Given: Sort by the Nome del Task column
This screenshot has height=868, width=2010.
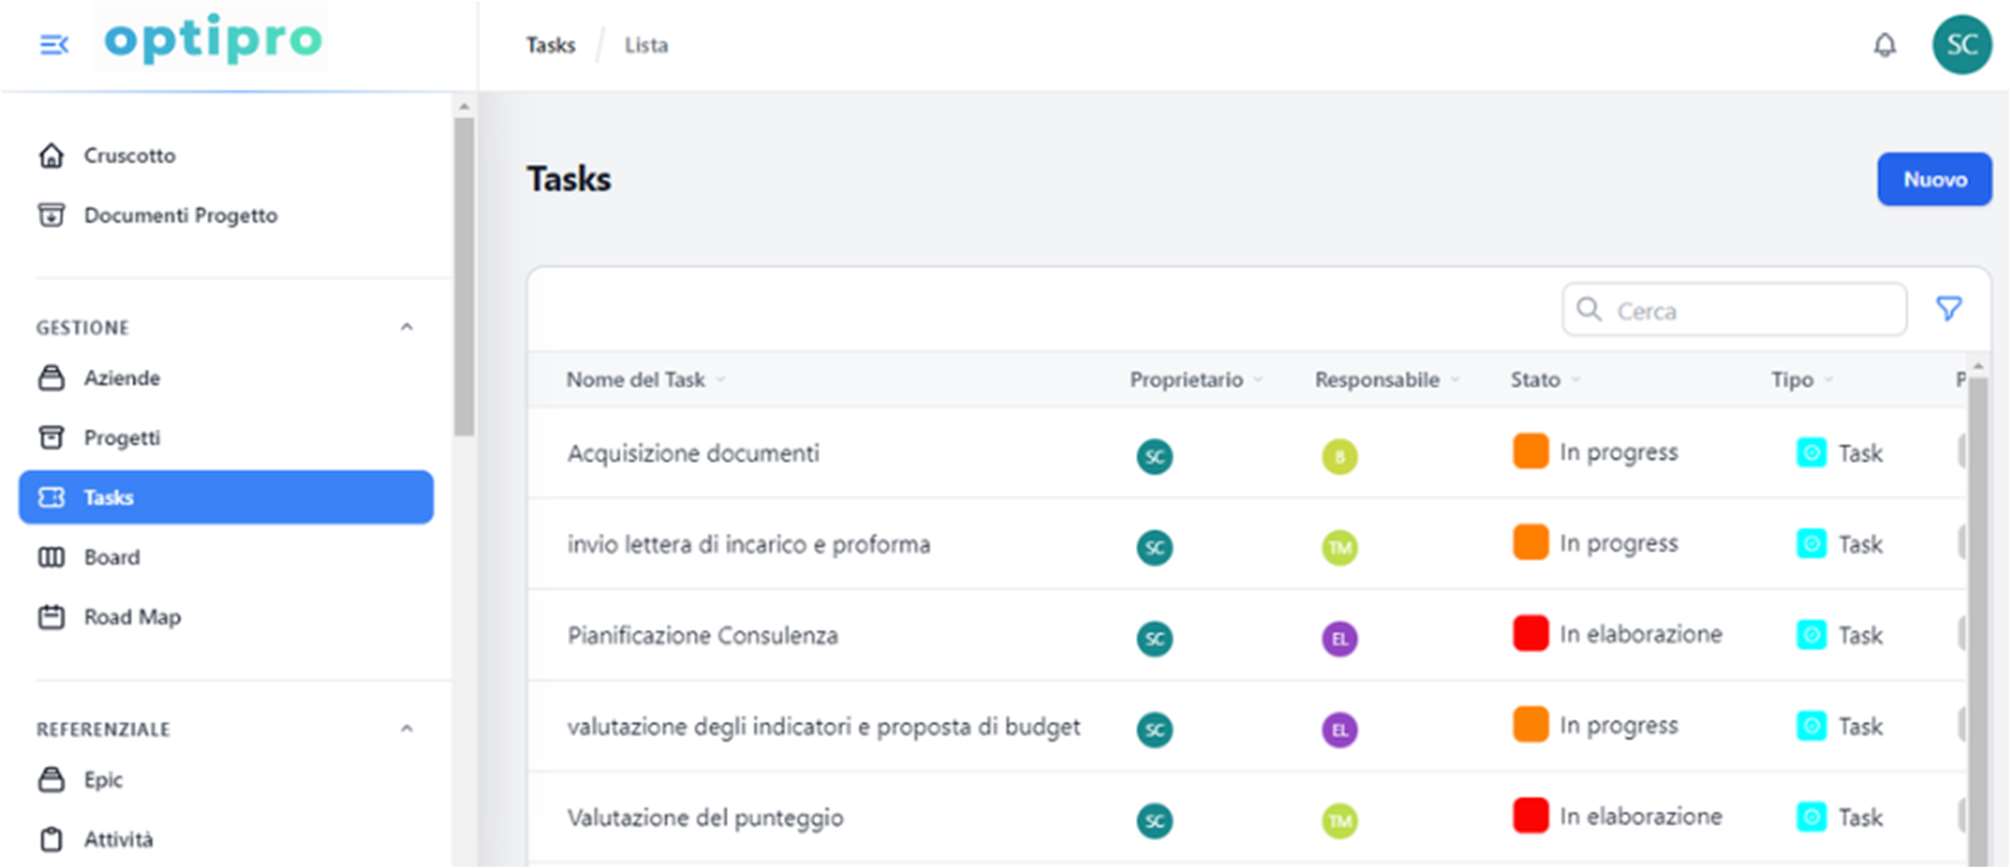Looking at the screenshot, I should tap(636, 380).
